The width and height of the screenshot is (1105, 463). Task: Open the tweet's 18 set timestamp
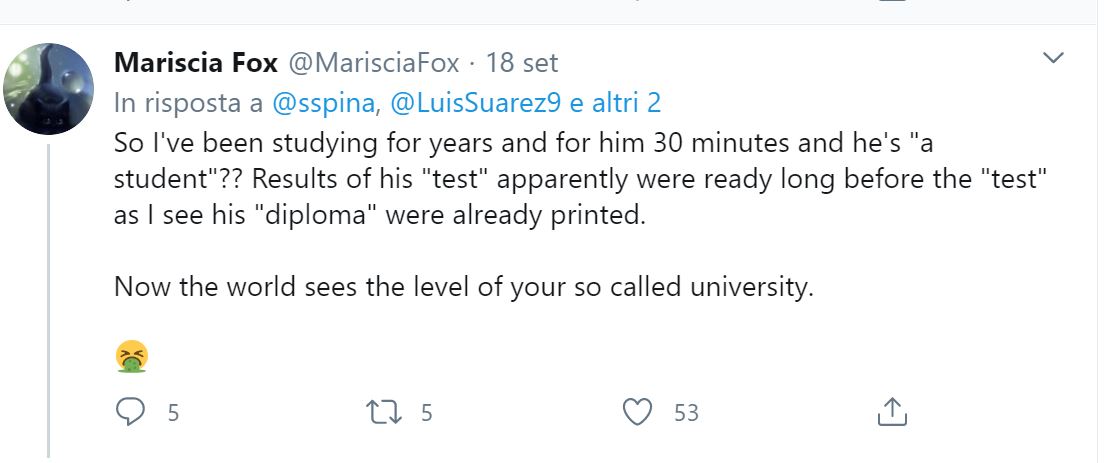point(522,63)
